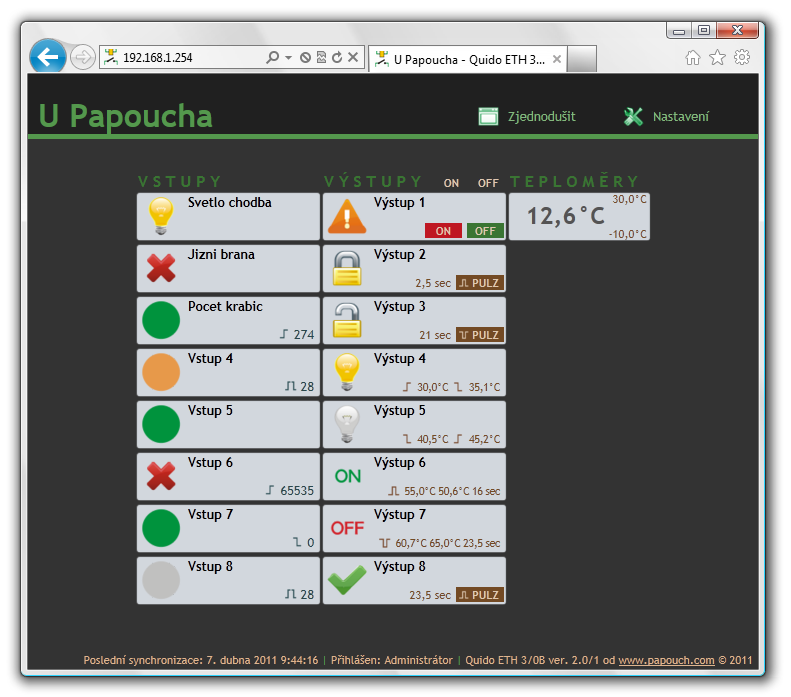Switch Výstup 1 OFF with green button
This screenshot has width=791, height=697.
(485, 230)
